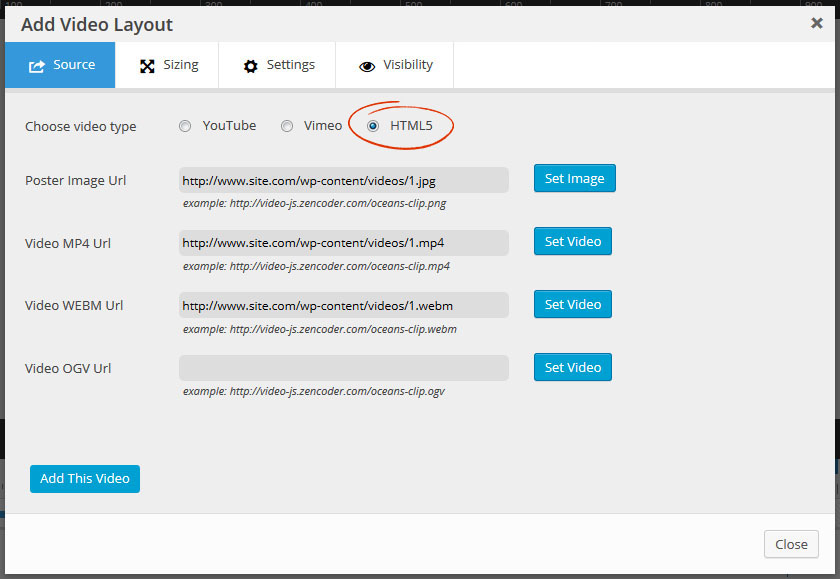Return to the Source tab
The width and height of the screenshot is (840, 579).
coord(60,64)
